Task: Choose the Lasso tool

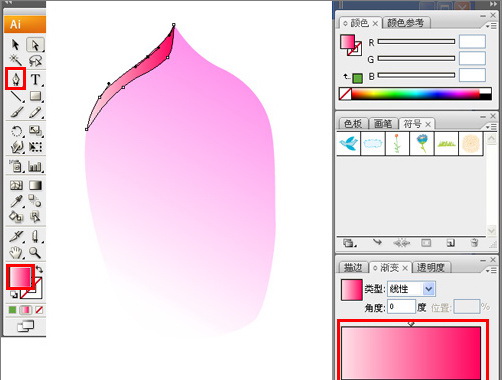Action: 35,61
